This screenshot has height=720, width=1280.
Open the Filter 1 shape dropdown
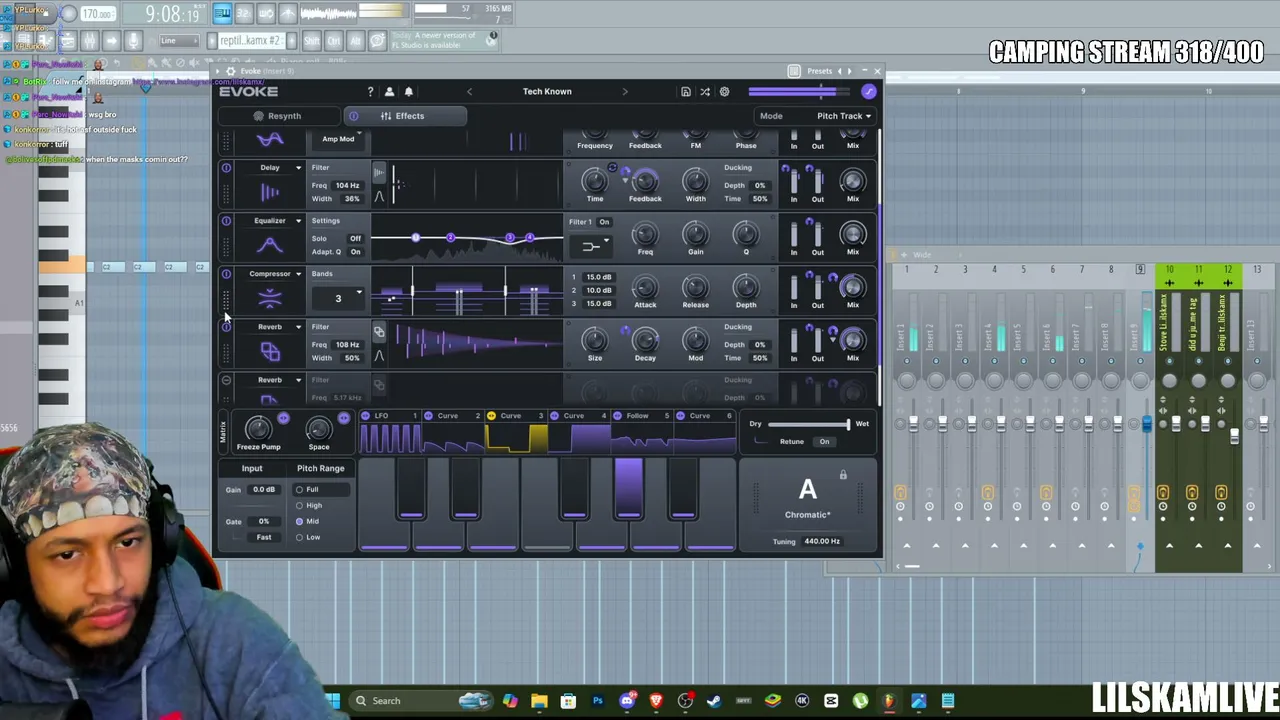[x=592, y=245]
